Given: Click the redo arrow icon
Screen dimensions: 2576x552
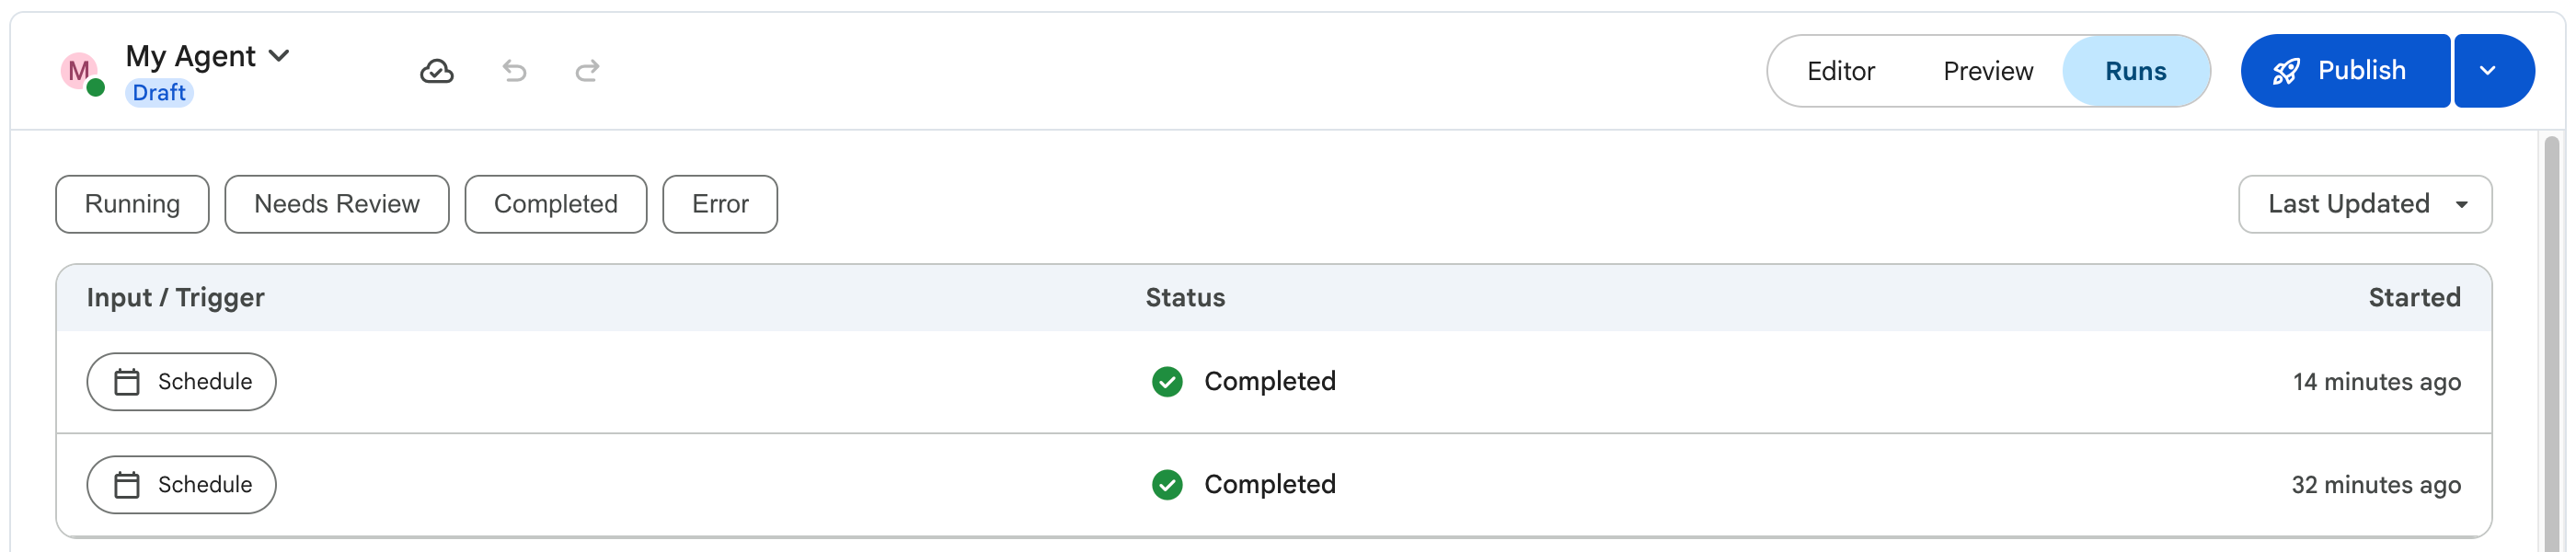Looking at the screenshot, I should pos(588,71).
